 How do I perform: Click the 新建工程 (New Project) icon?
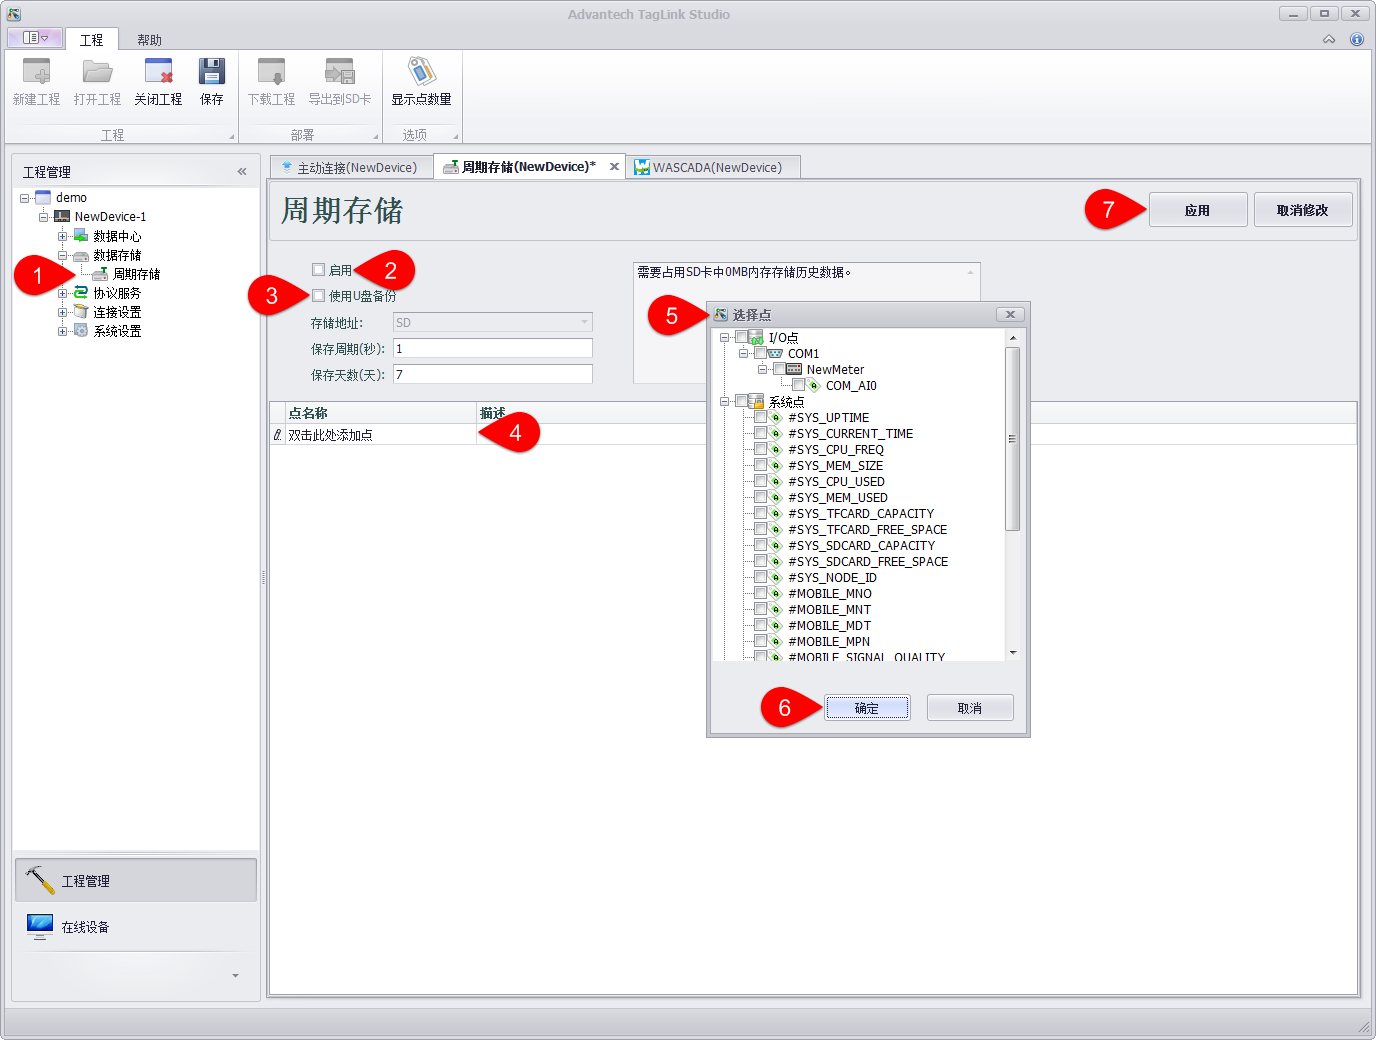pos(36,73)
